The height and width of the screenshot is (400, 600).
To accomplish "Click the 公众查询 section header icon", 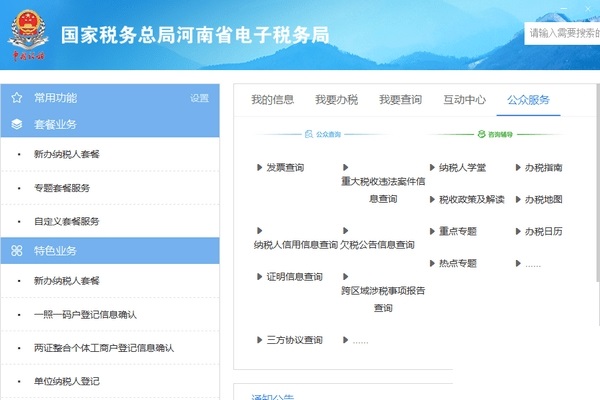I will pos(307,133).
